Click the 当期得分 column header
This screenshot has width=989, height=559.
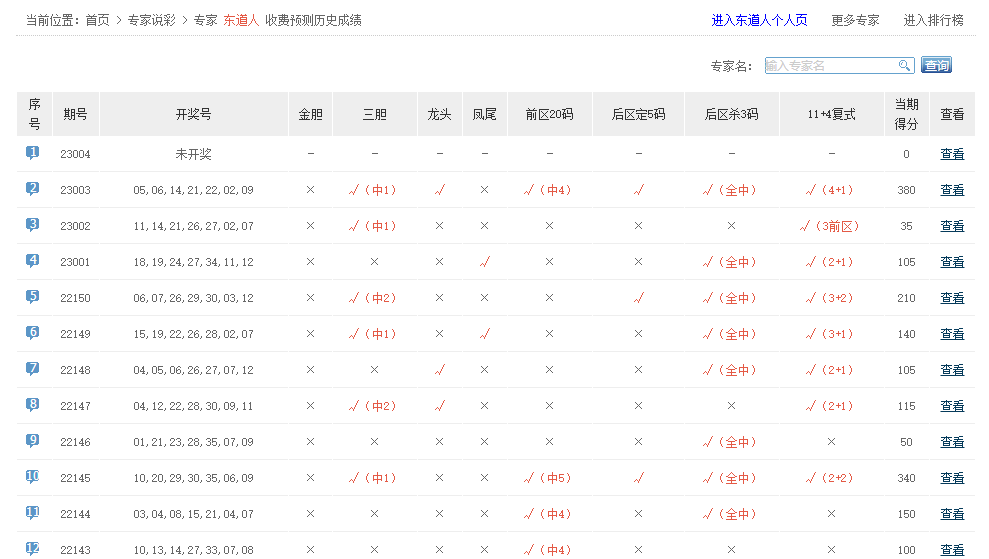coord(906,114)
